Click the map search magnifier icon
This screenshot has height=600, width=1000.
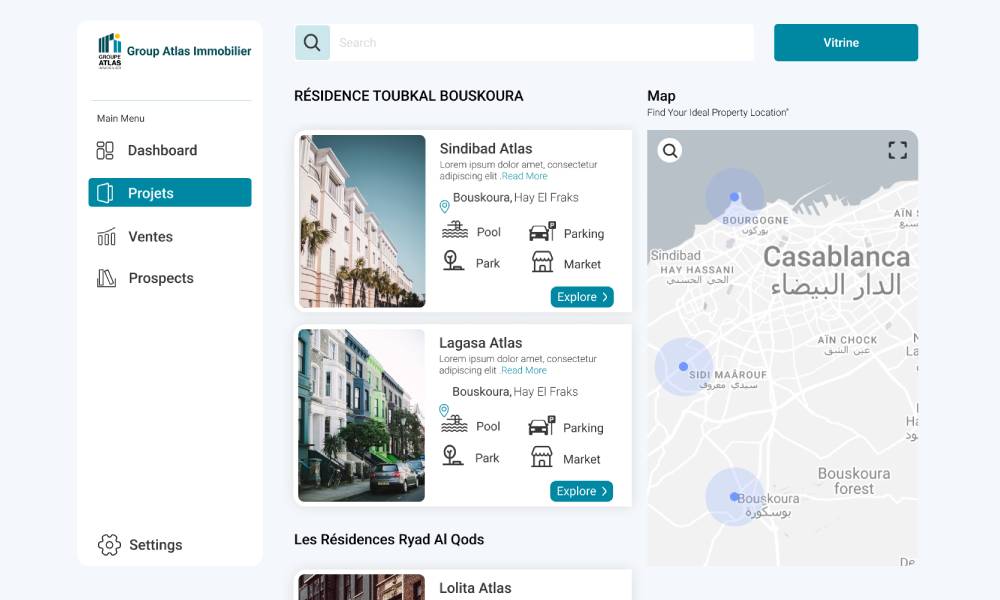click(670, 150)
